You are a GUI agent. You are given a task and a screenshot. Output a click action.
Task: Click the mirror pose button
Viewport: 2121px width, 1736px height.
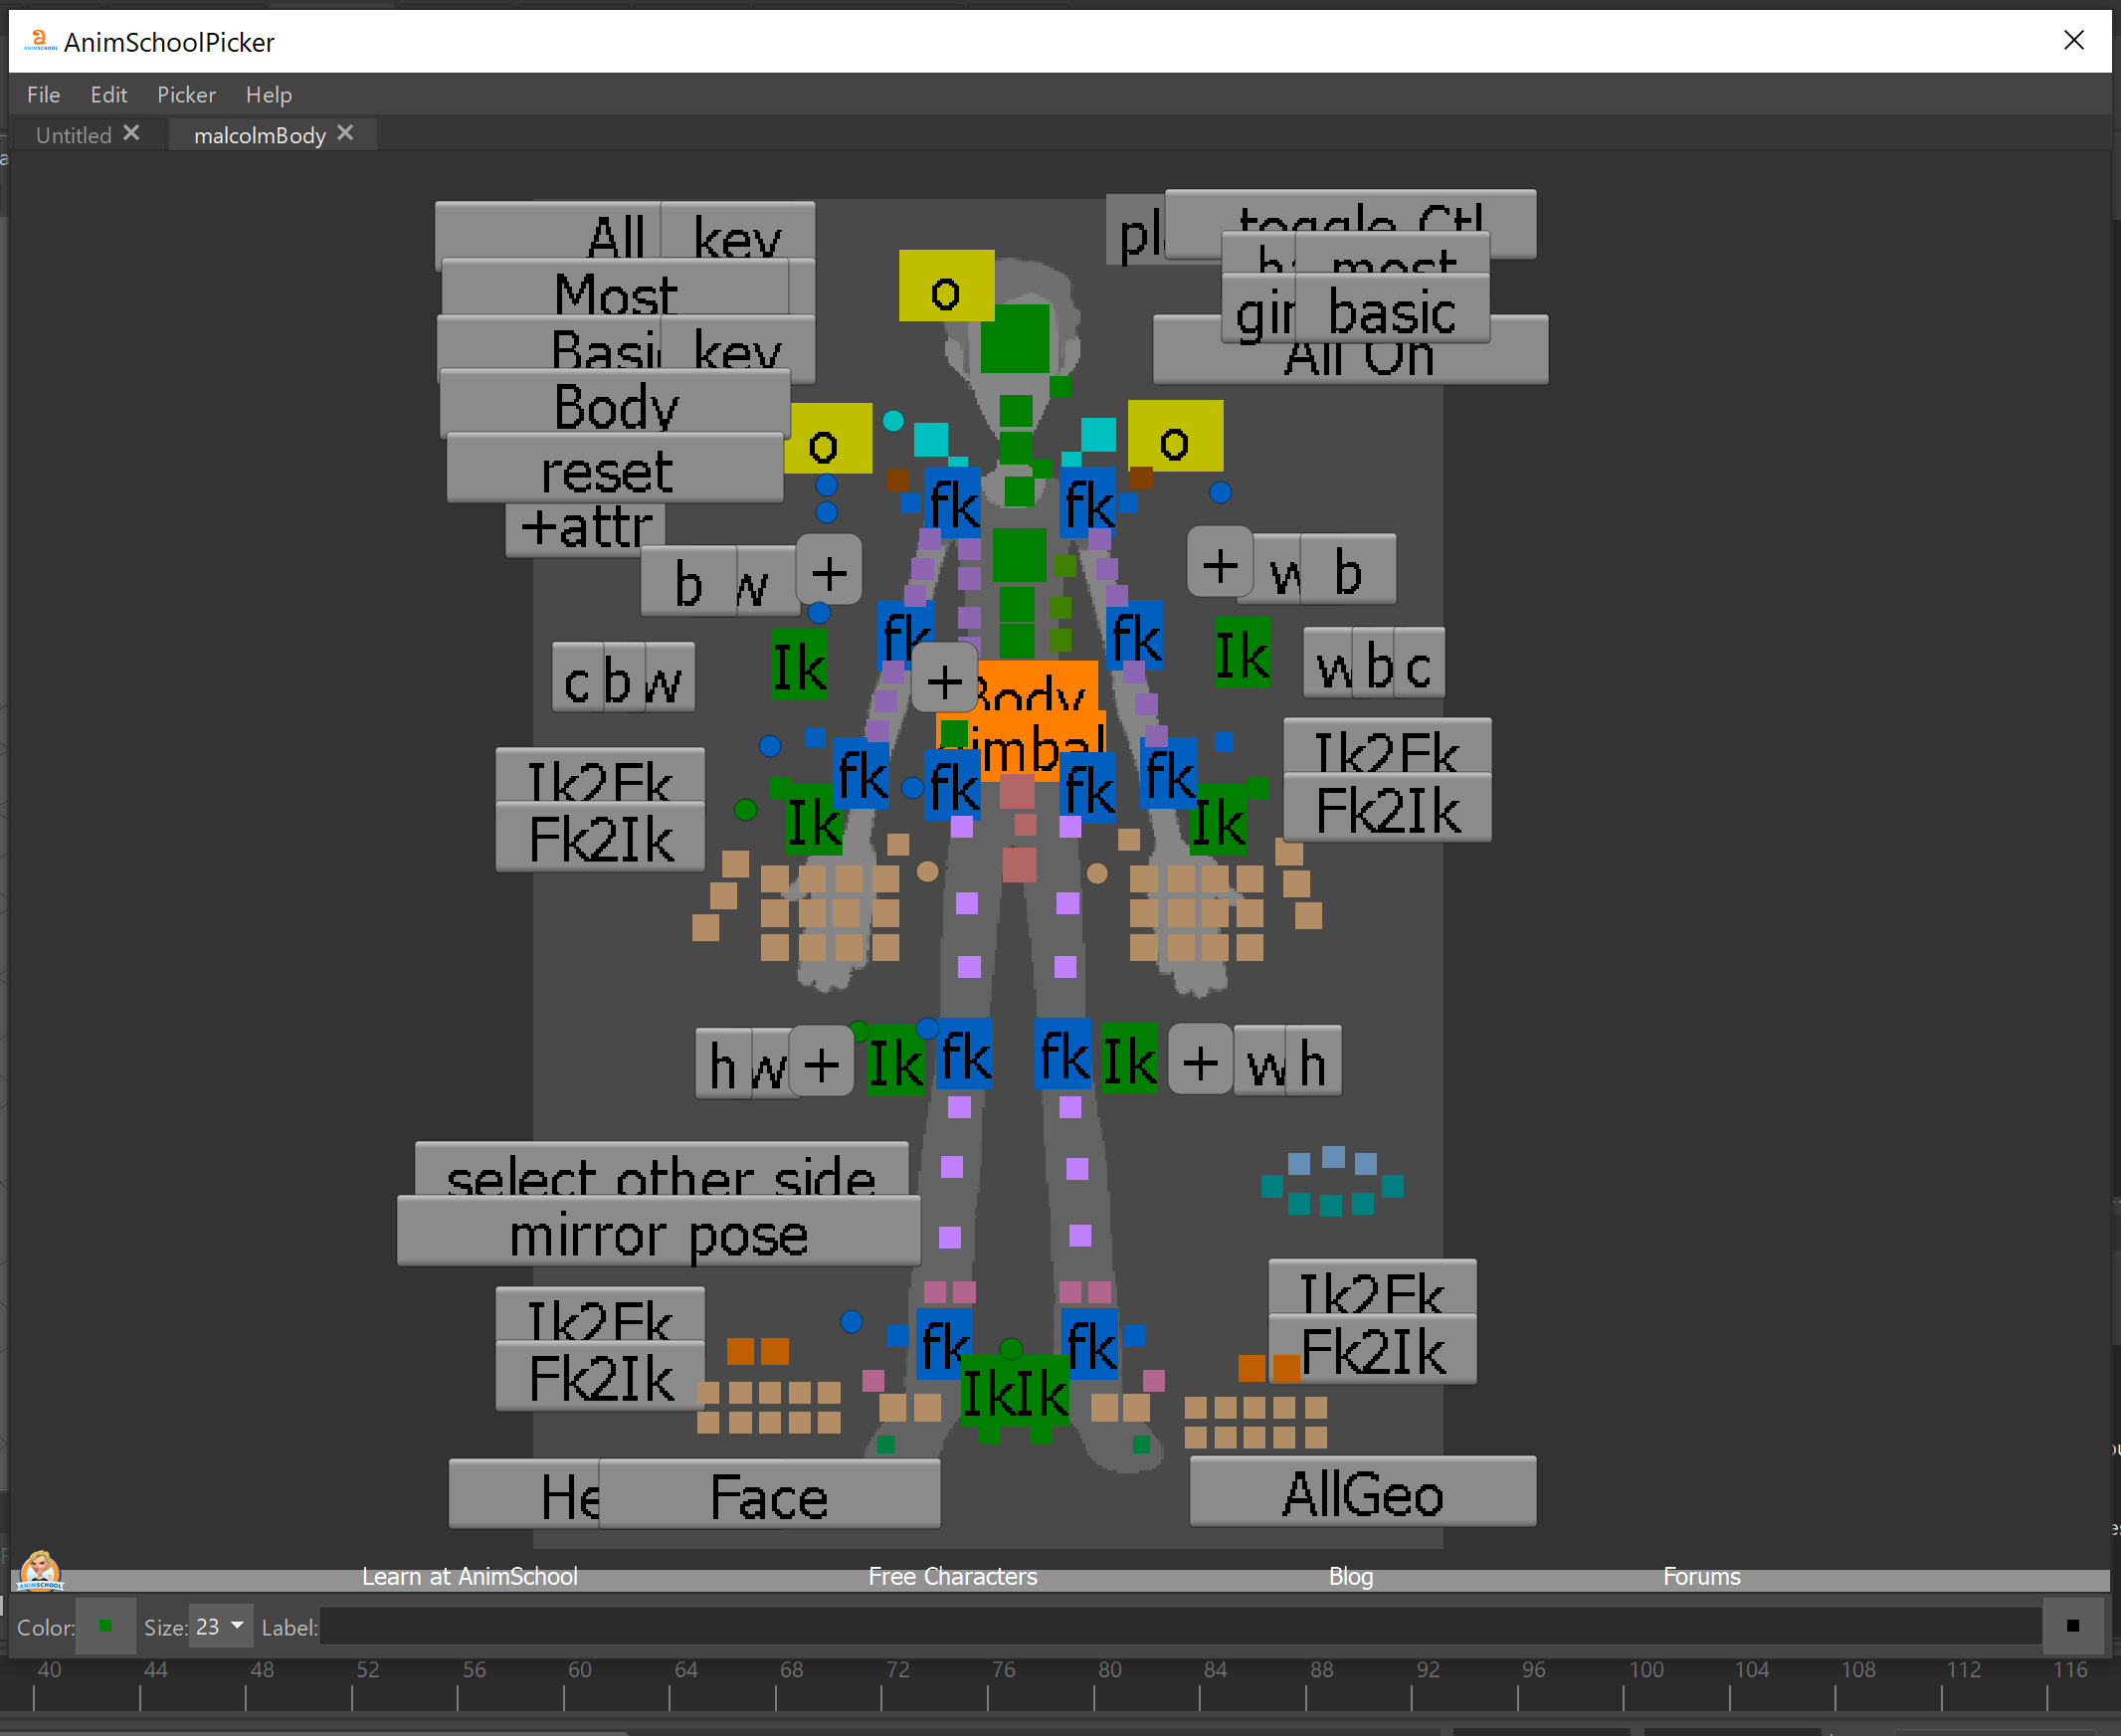pos(658,1233)
